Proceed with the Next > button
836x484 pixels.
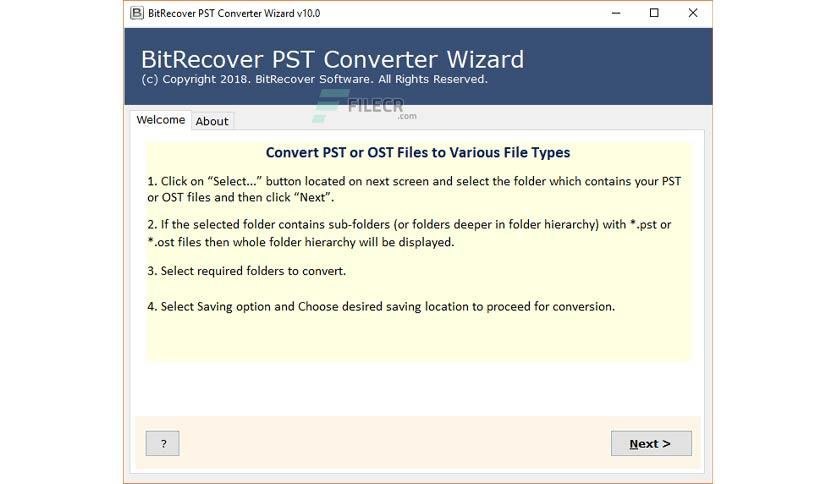click(x=651, y=443)
